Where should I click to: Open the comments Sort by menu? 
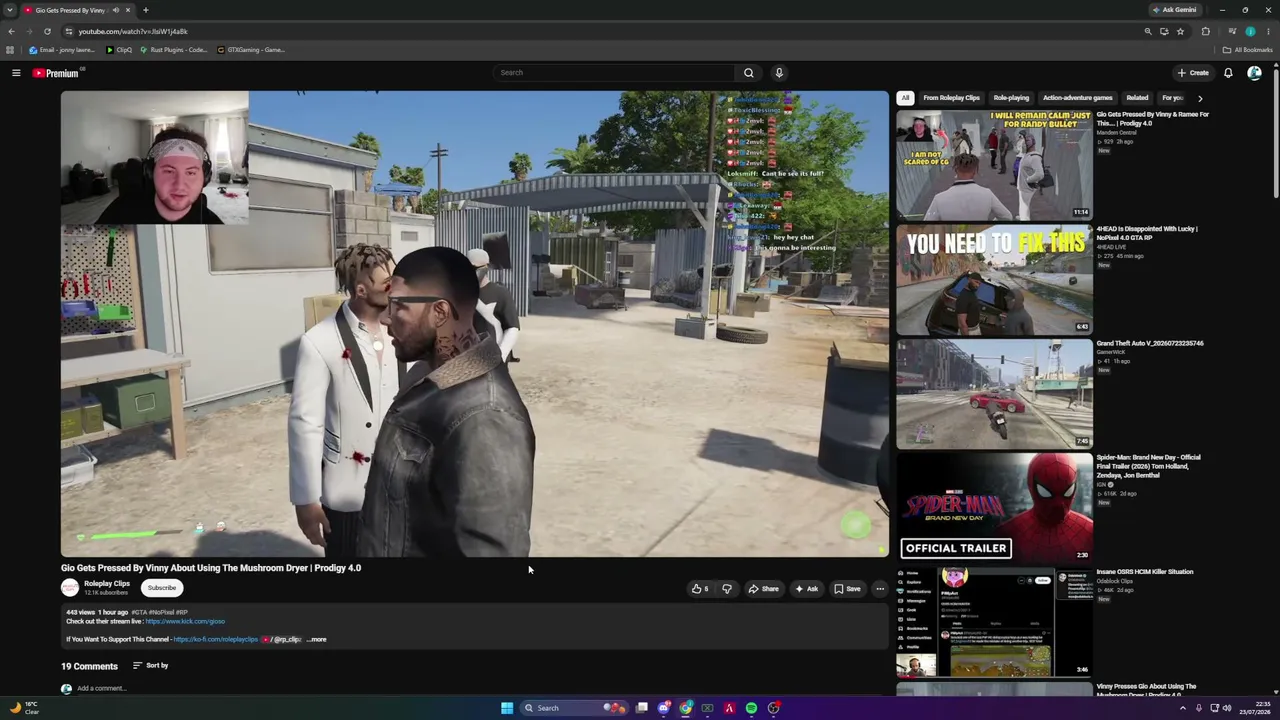[x=151, y=665]
